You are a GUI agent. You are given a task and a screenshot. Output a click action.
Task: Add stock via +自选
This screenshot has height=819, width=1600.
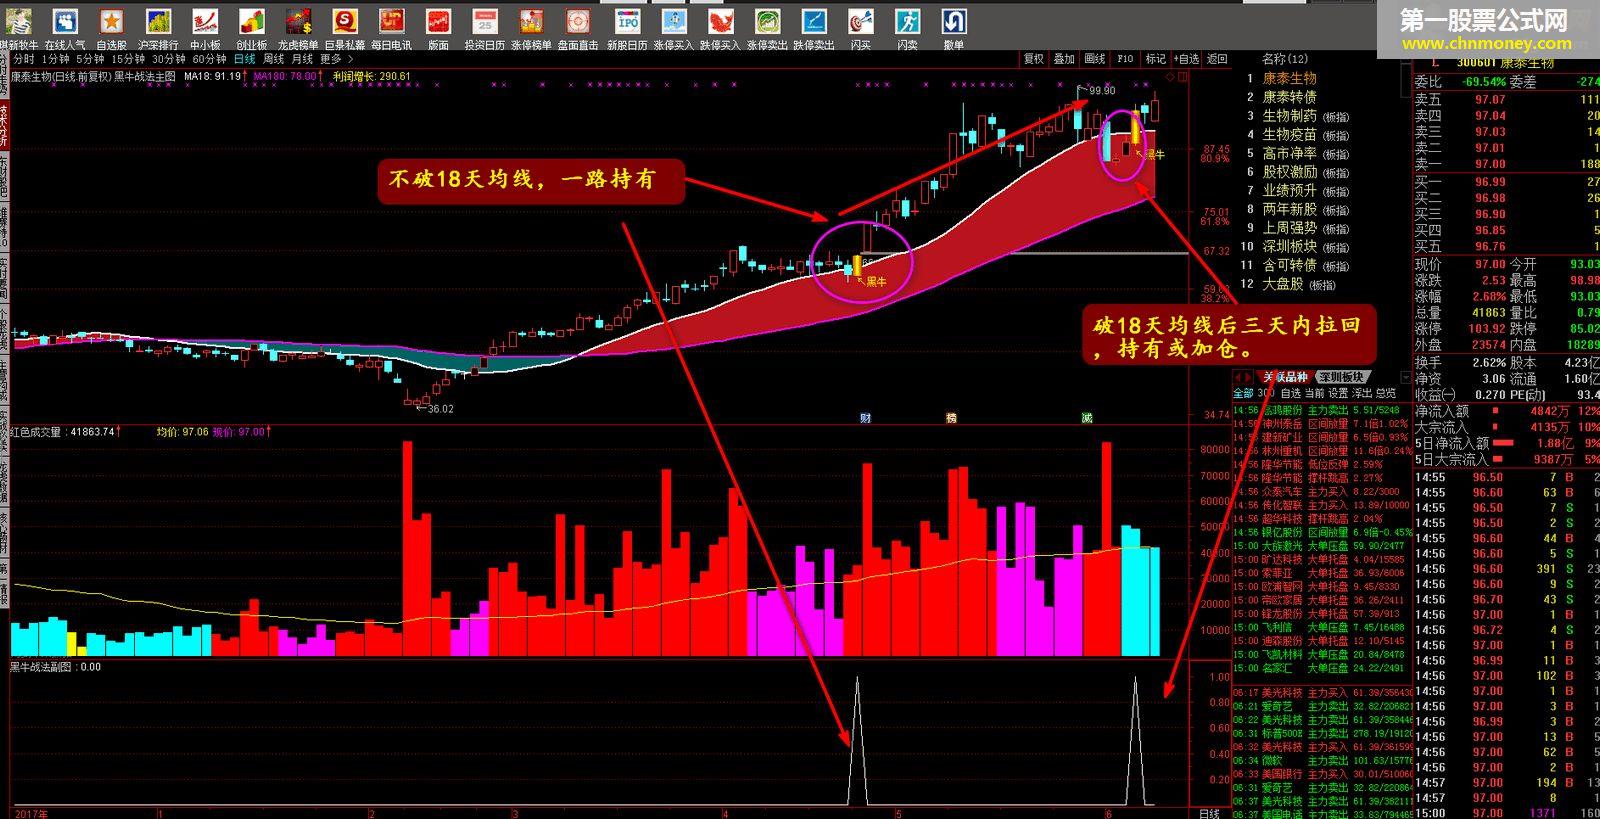pyautogui.click(x=1186, y=59)
